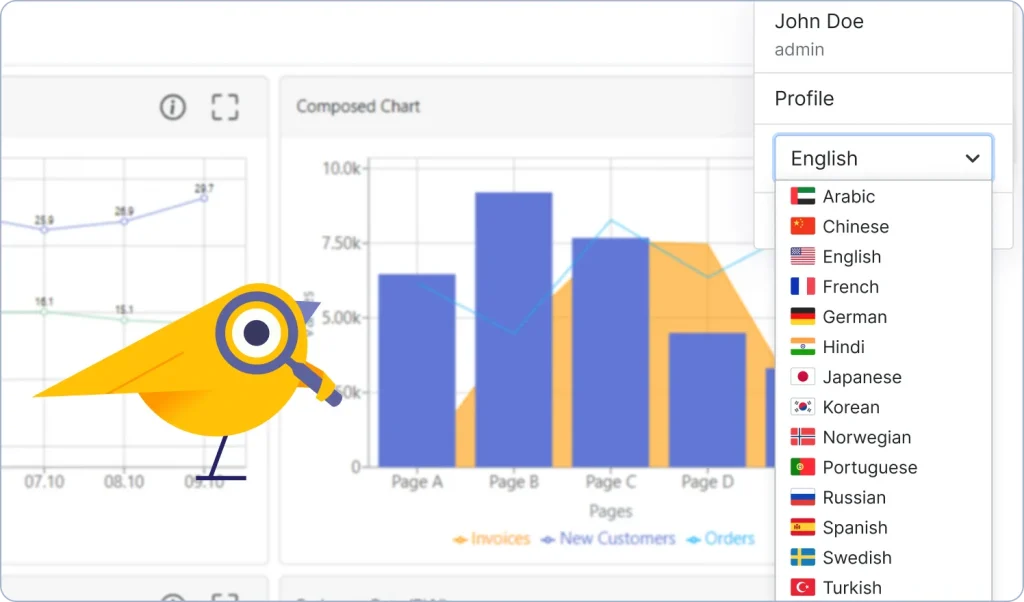Click the chevron arrow in language select
Screen dimensions: 1024x602
click(972, 159)
